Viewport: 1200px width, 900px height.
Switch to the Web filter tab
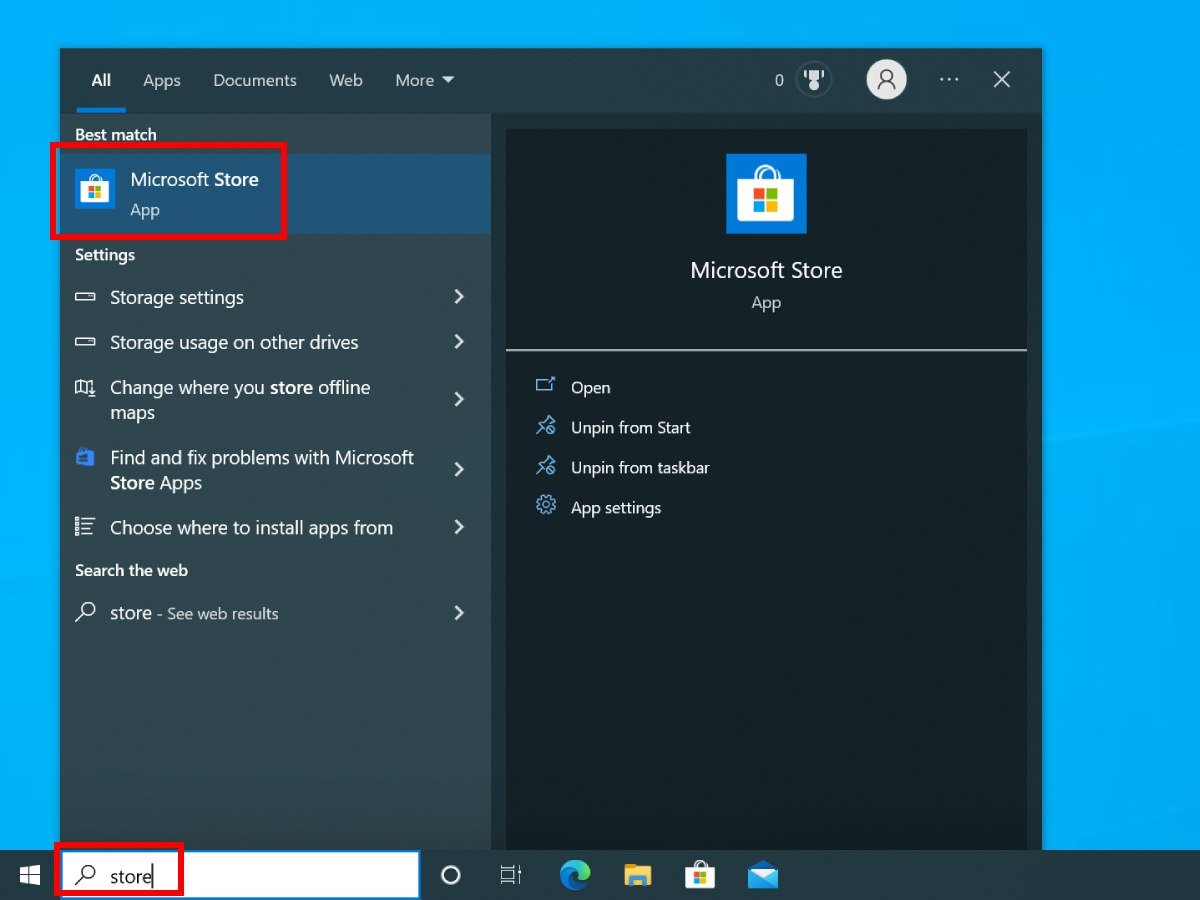point(346,80)
